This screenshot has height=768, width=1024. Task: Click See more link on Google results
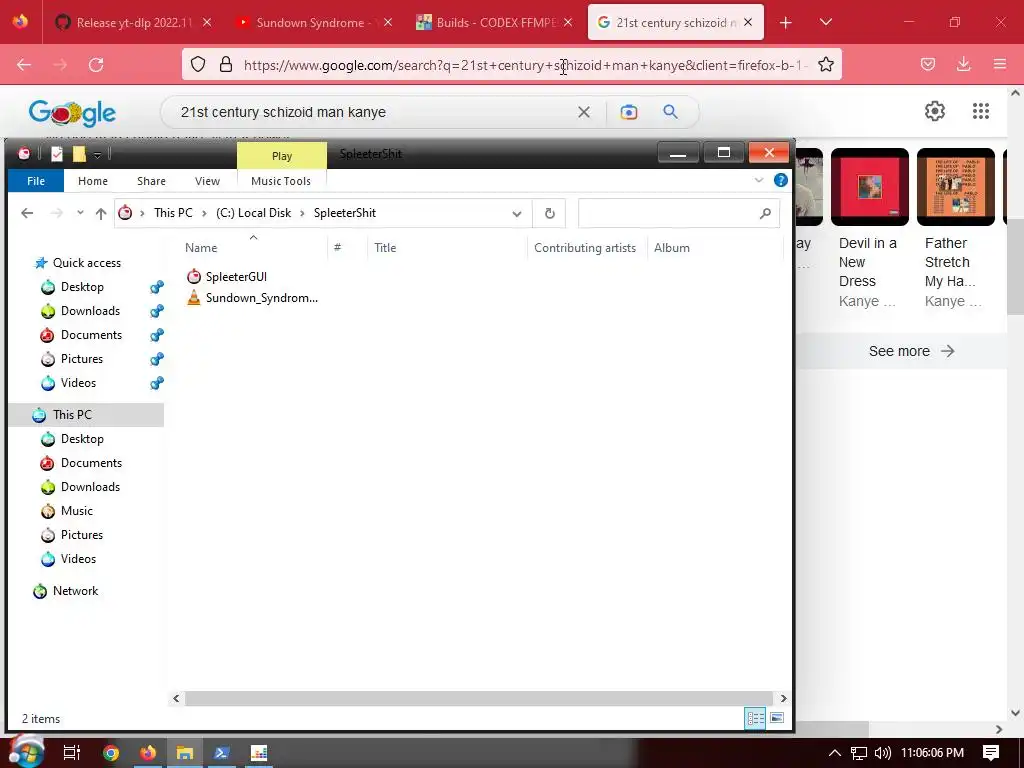click(911, 351)
